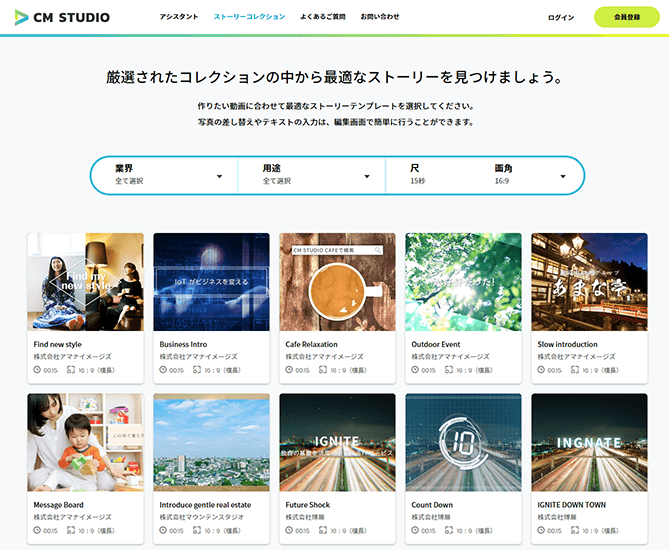669x550 pixels.
Task: Click clock icon on Find new style card
Action: coord(37,370)
